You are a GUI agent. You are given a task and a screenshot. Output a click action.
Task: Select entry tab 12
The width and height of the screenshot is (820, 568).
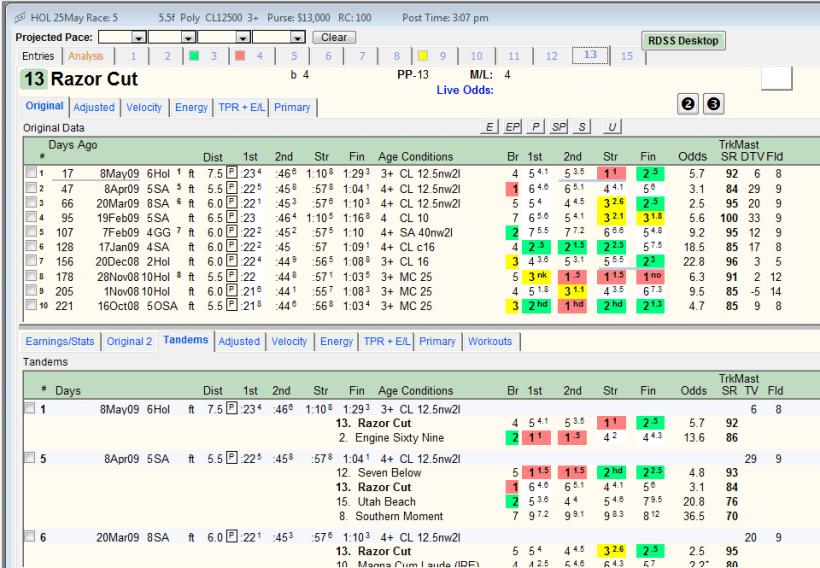pos(551,56)
